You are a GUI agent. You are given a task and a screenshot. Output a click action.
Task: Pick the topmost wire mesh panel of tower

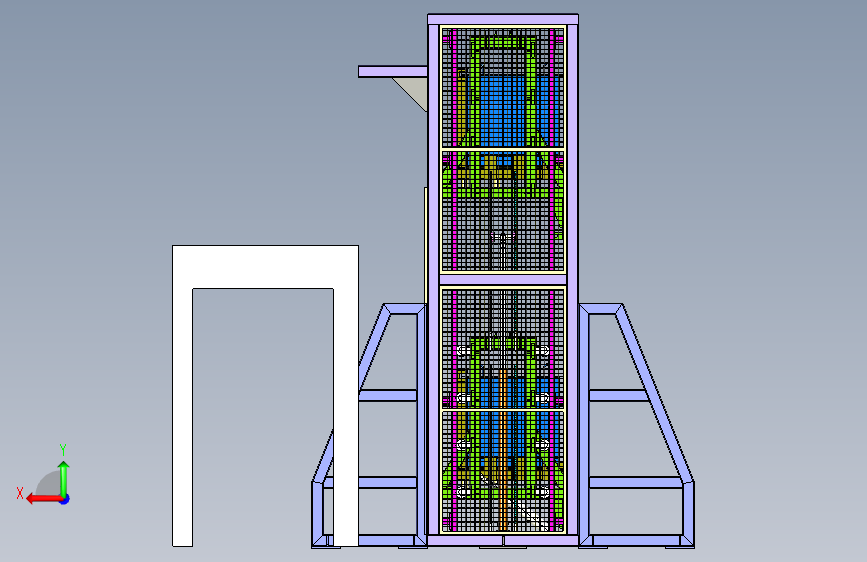point(503,87)
